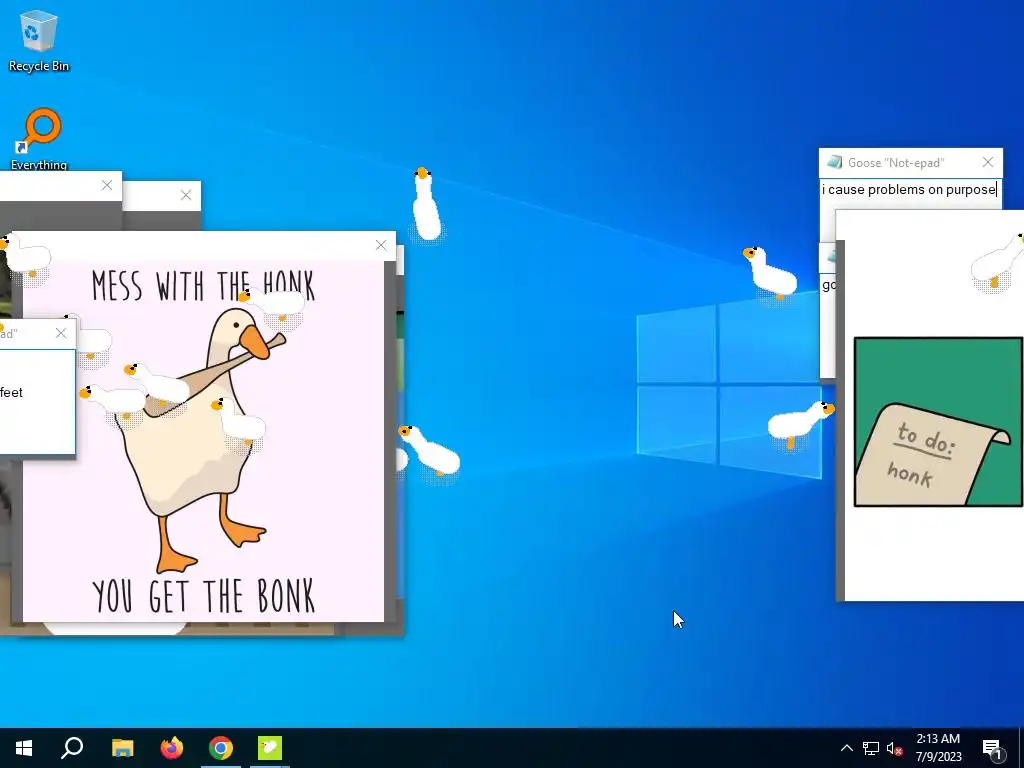The image size is (1024, 768).
Task: Open the Everything search desktop shortcut
Action: [x=39, y=138]
